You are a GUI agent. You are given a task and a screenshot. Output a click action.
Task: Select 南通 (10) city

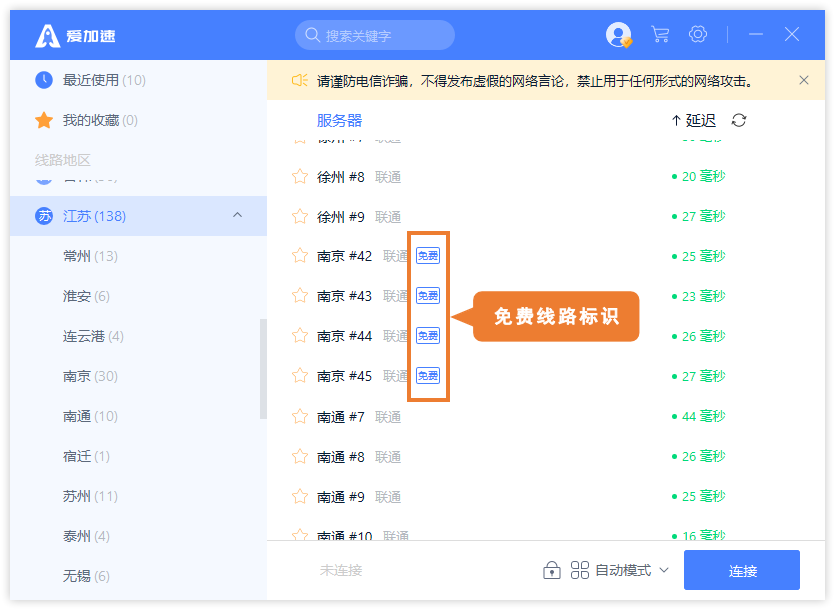[138, 416]
